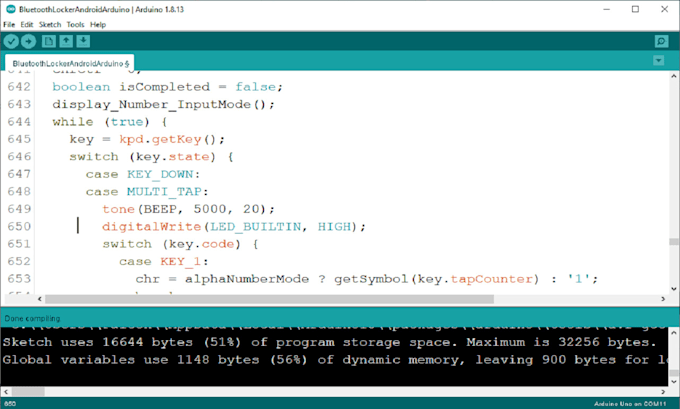Click the 'Done compiling' status message
The width and height of the screenshot is (680, 409).
[x=32, y=318]
